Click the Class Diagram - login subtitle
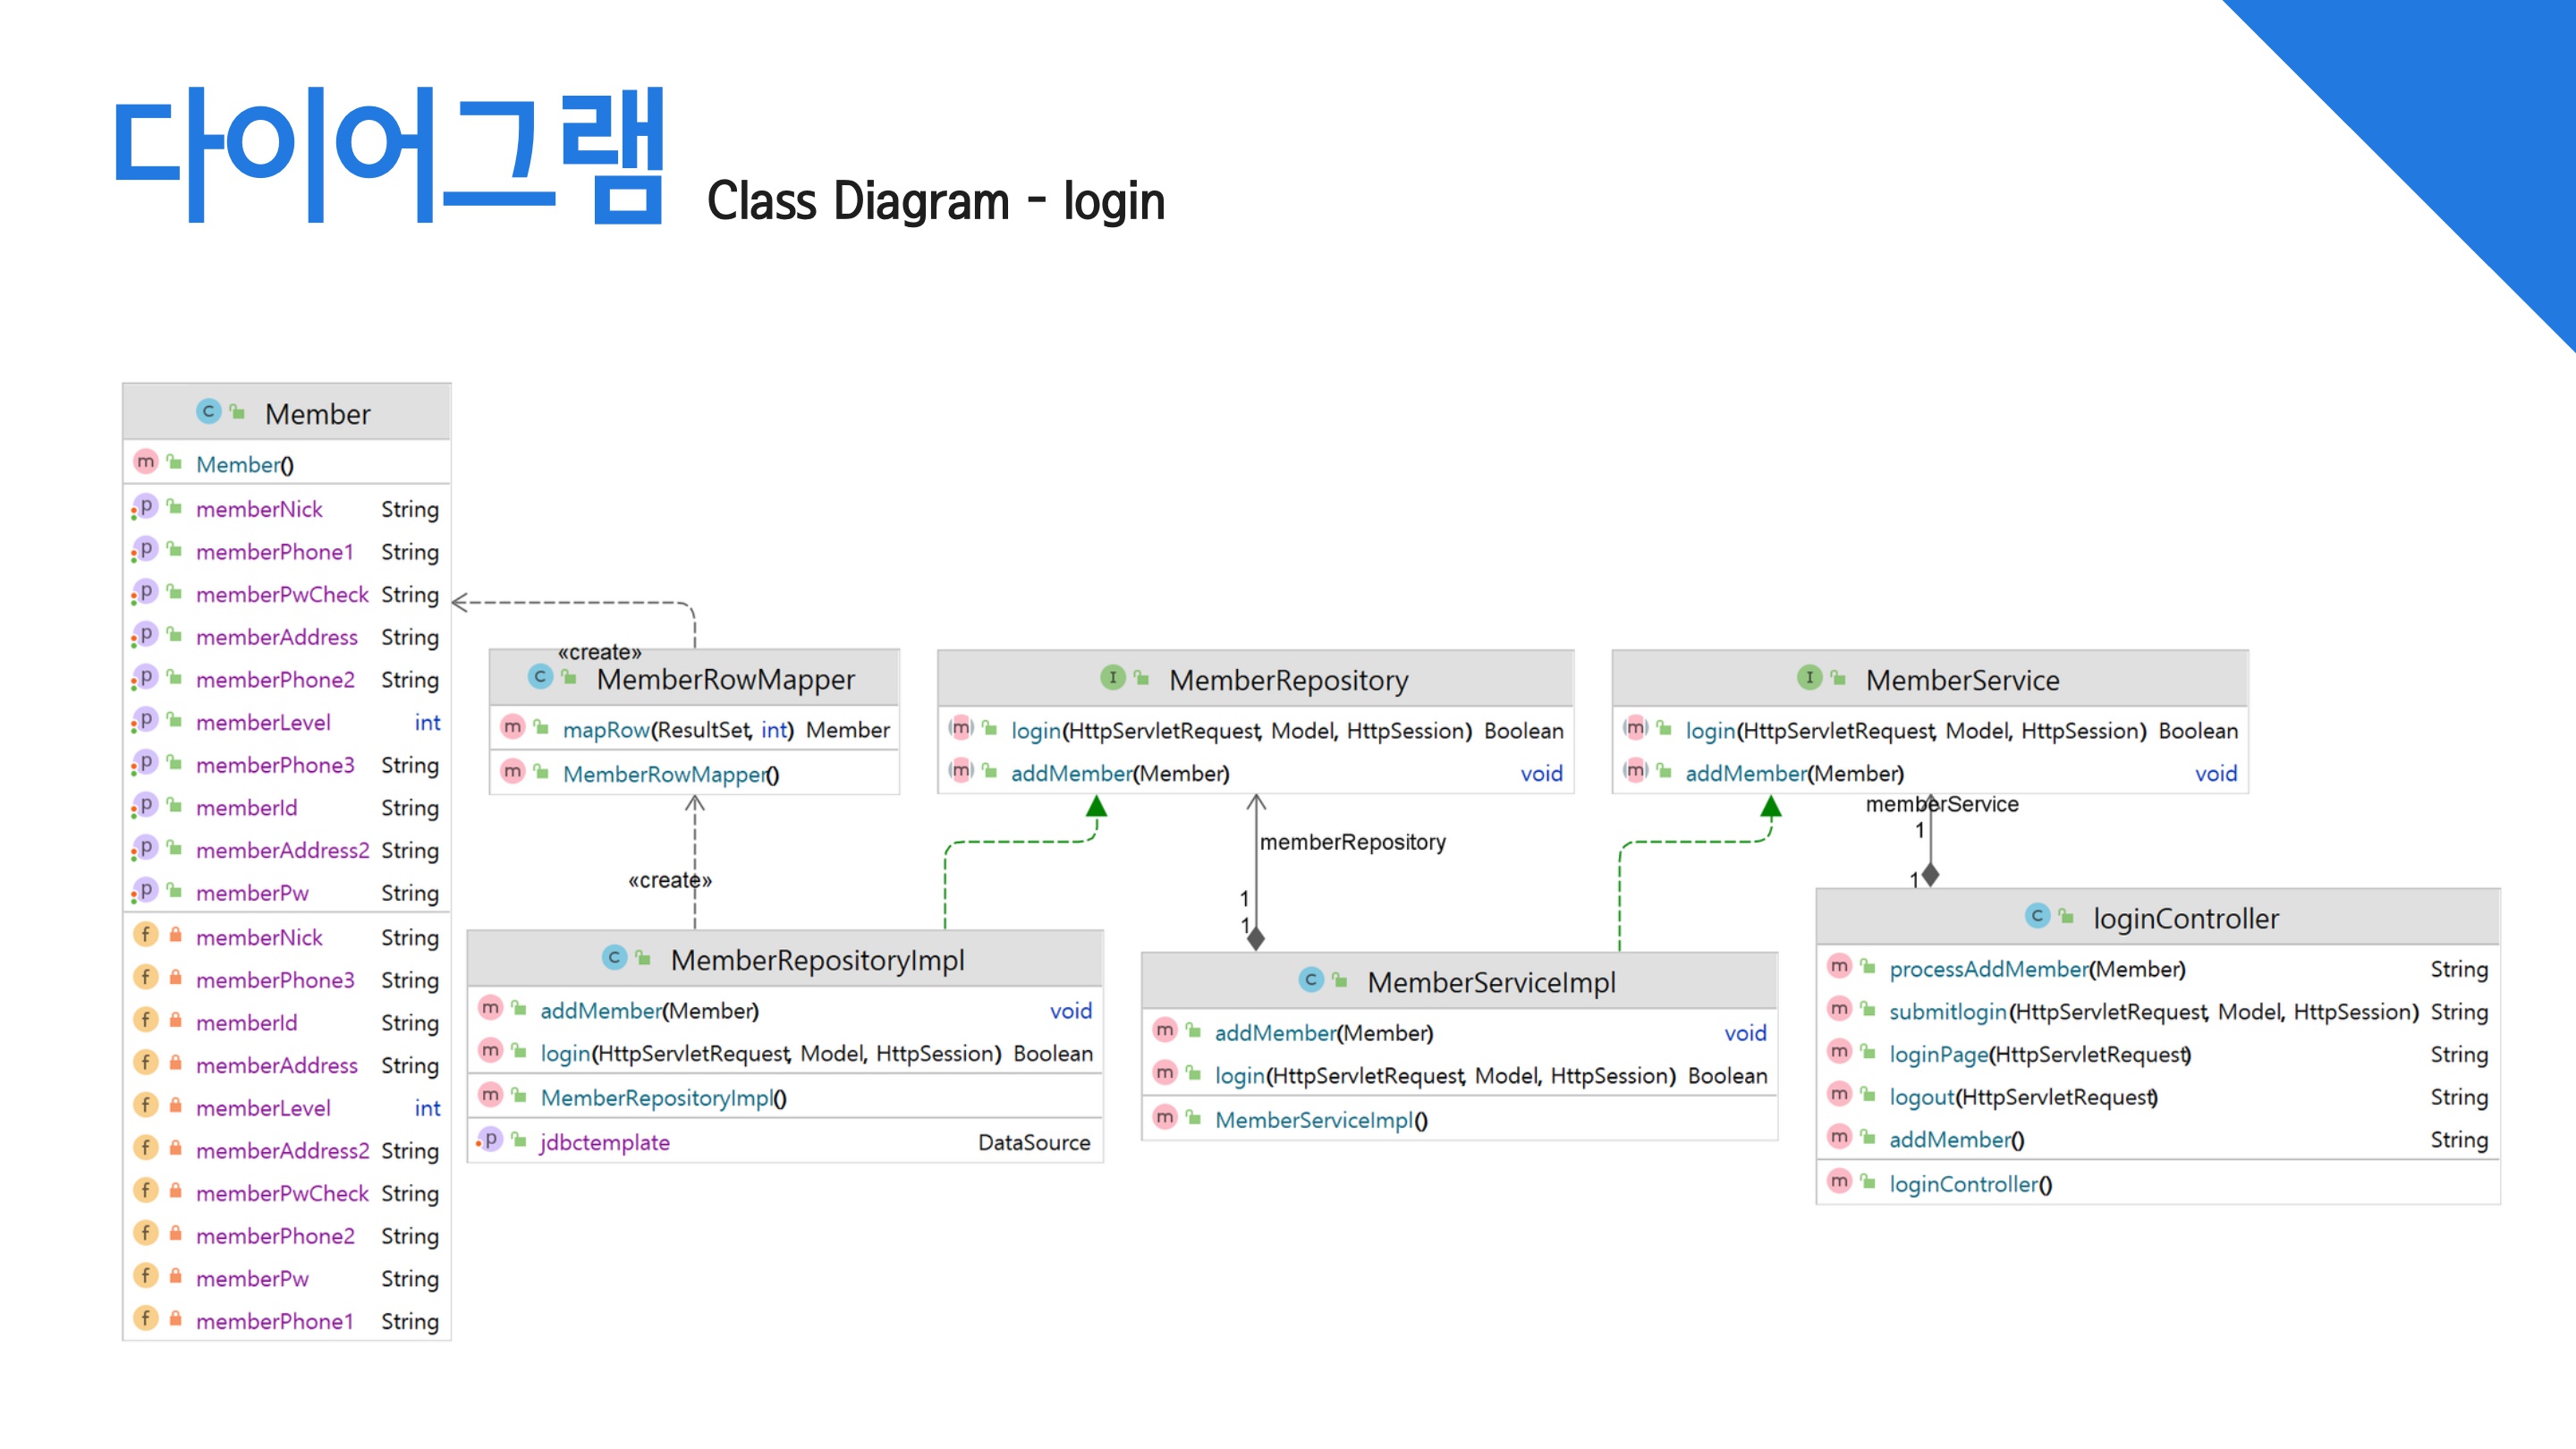The image size is (2576, 1449). click(x=935, y=201)
